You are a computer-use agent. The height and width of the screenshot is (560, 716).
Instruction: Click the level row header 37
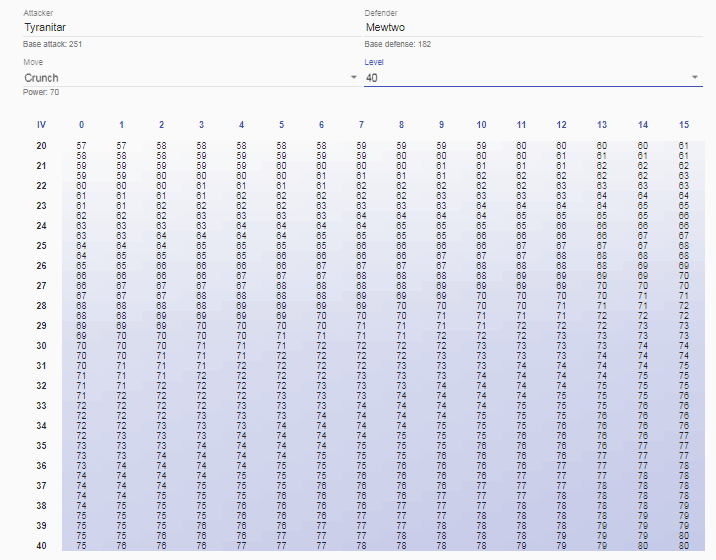coord(42,486)
